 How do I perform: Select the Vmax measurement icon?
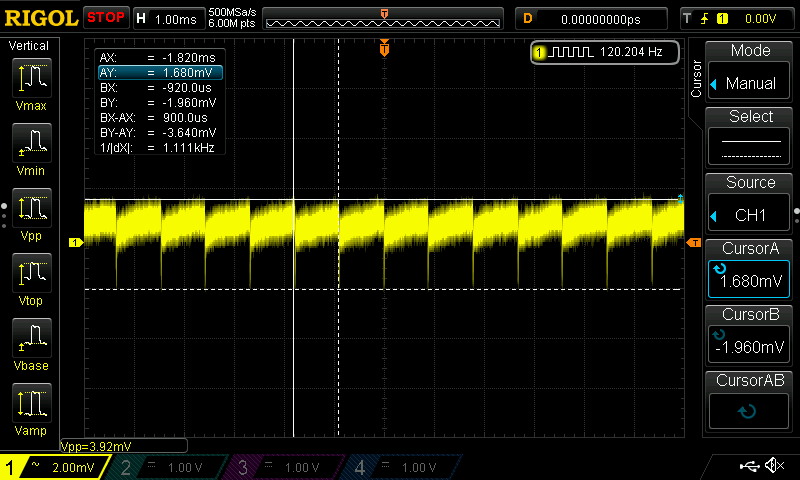pos(31,78)
